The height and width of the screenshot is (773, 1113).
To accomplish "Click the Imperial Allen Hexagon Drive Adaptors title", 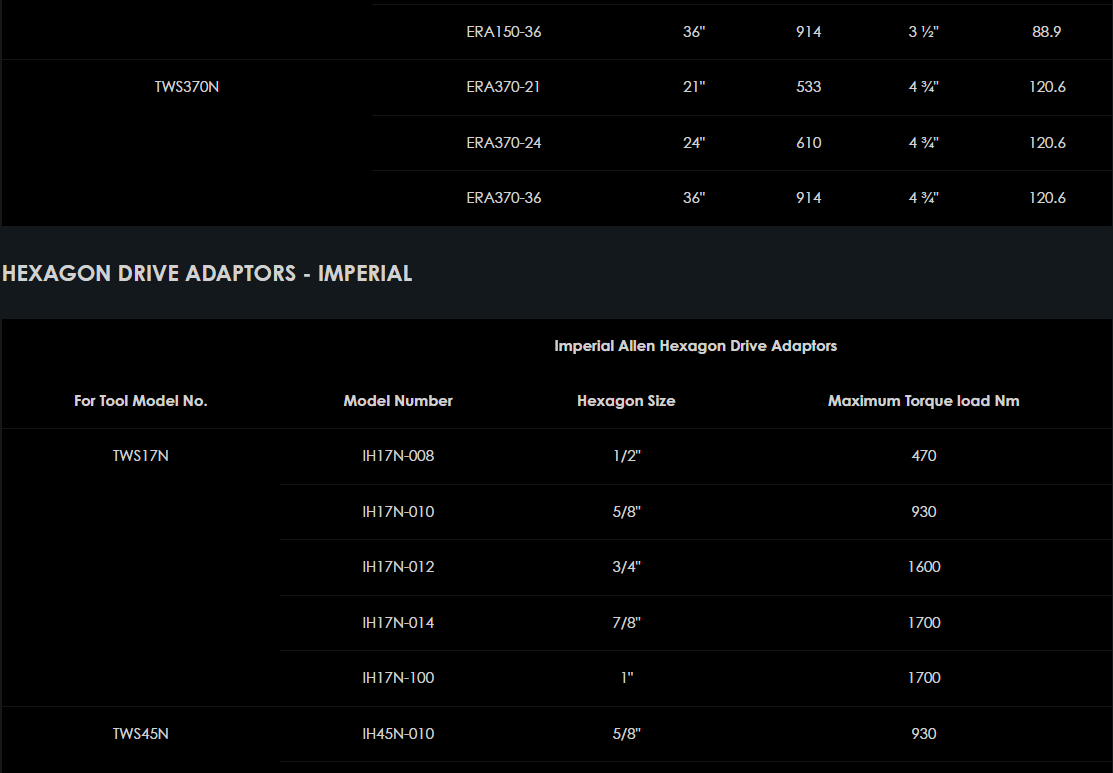I will pos(695,346).
